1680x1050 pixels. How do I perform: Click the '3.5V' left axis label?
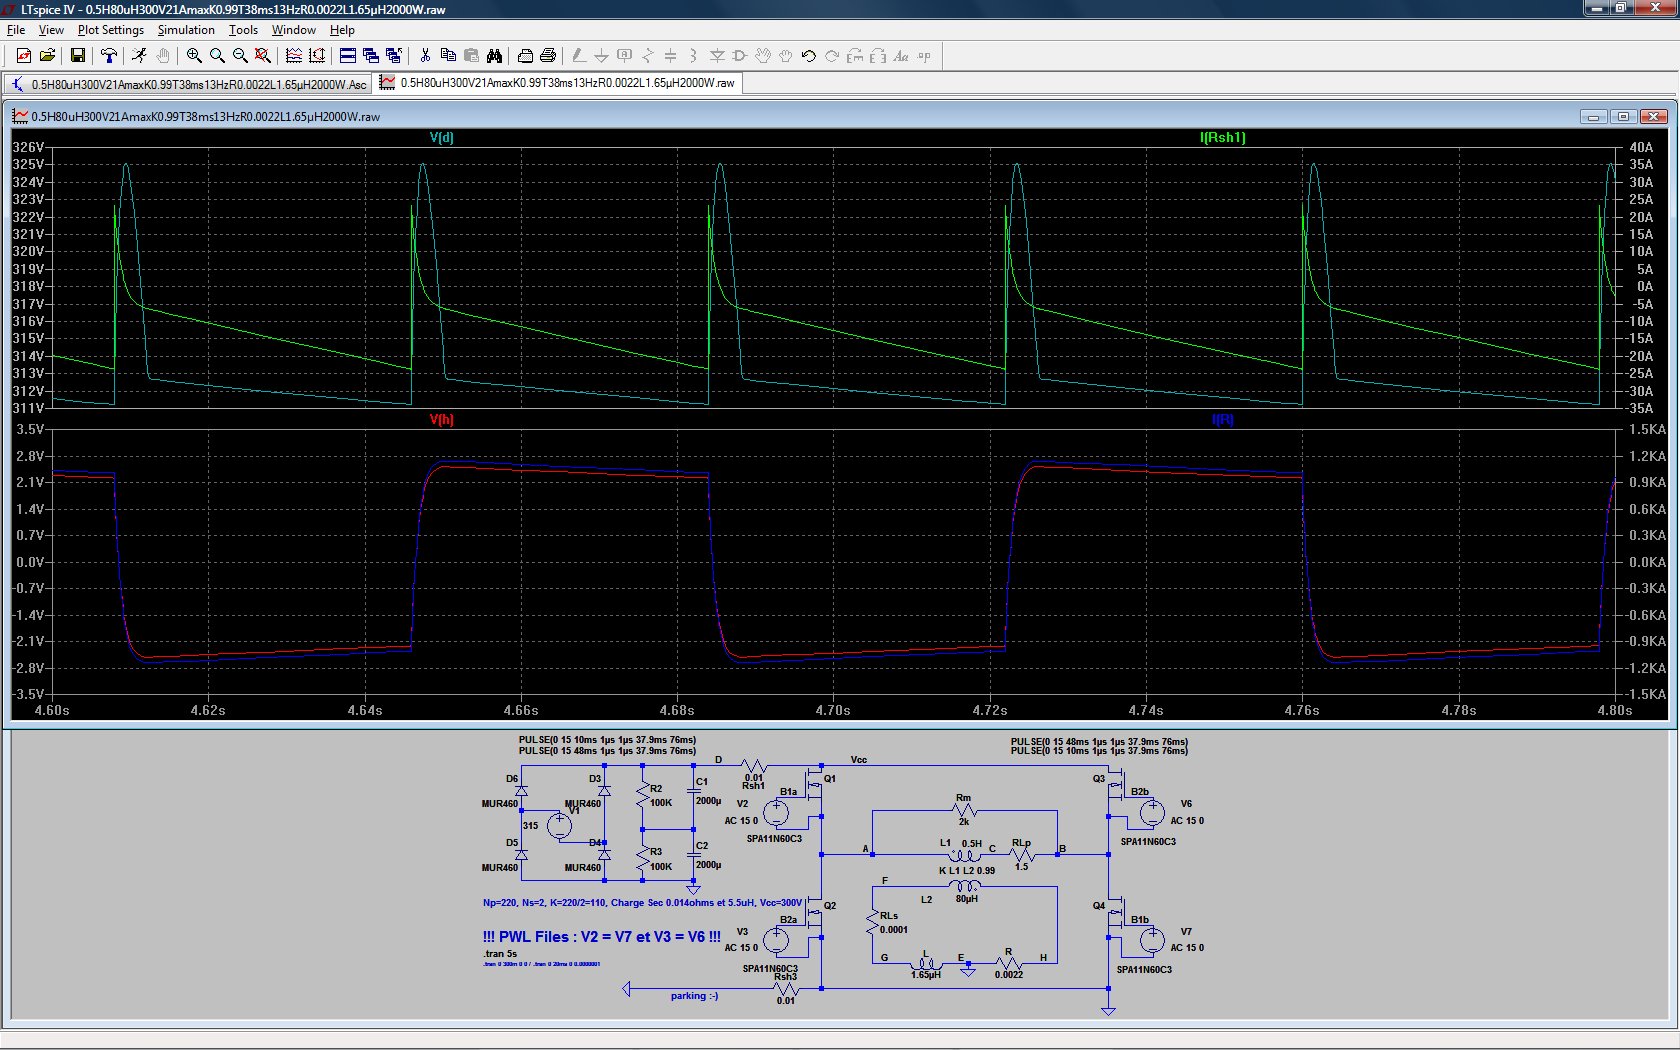pyautogui.click(x=30, y=429)
